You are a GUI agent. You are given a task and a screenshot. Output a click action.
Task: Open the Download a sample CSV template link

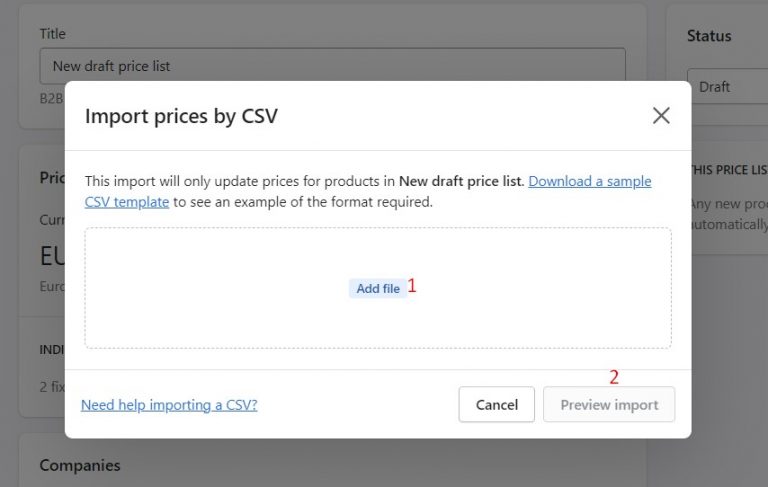(x=589, y=181)
